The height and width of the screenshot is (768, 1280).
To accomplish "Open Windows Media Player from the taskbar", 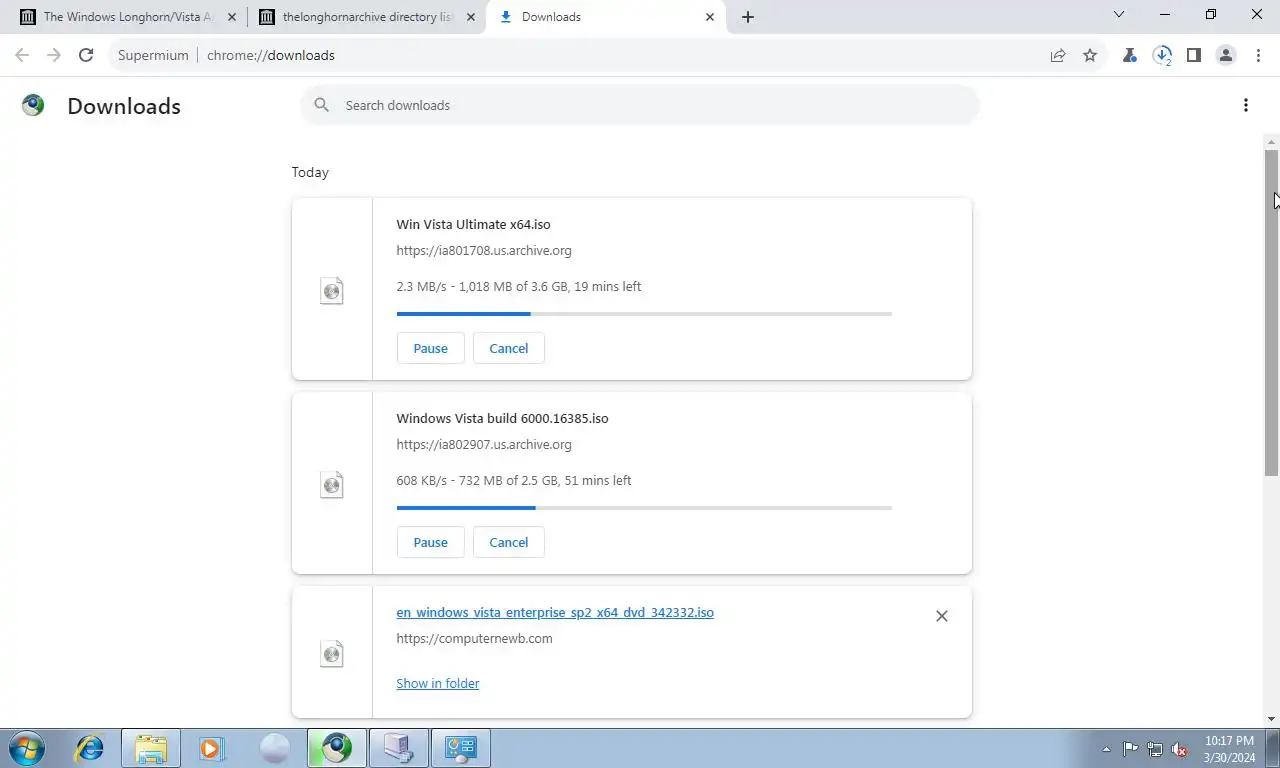I will tap(211, 748).
